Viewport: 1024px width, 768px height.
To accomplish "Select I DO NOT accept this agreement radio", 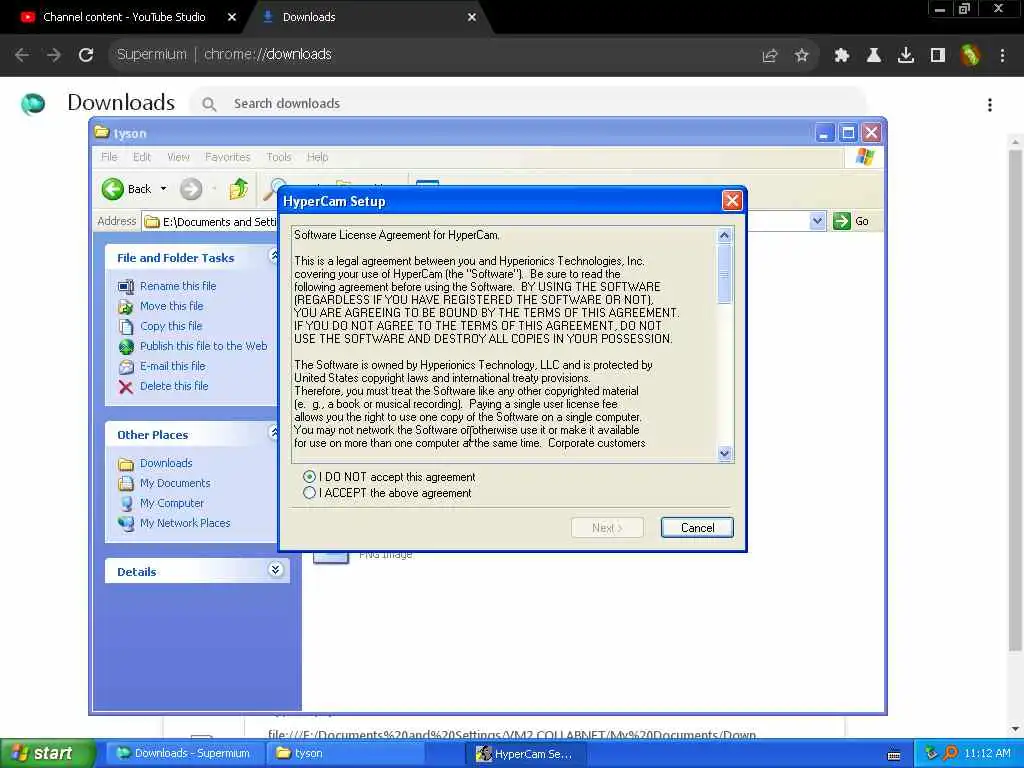I will pos(310,477).
